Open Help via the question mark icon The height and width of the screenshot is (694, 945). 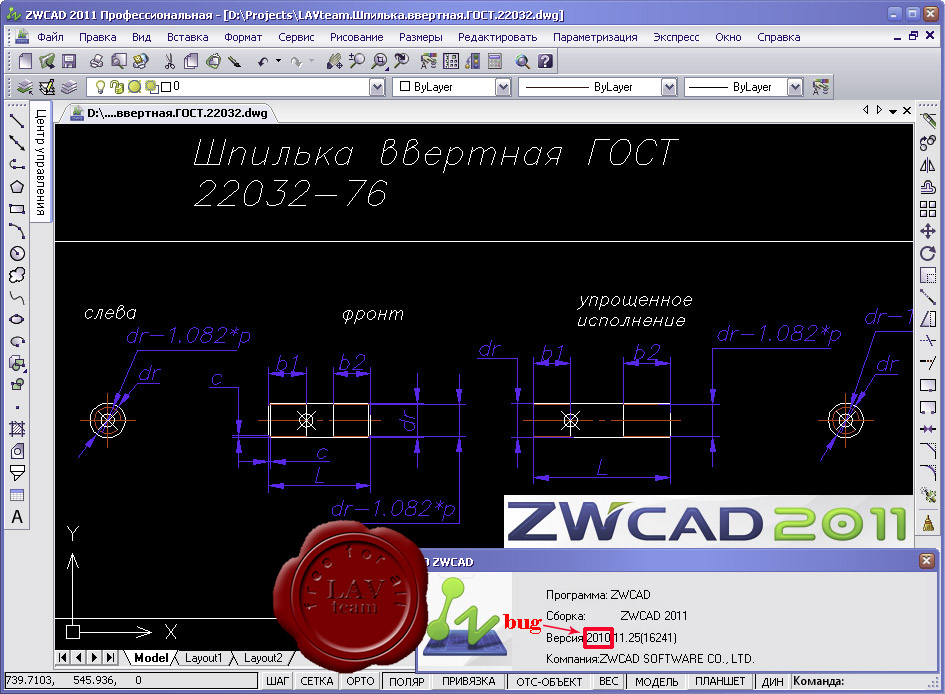(545, 61)
